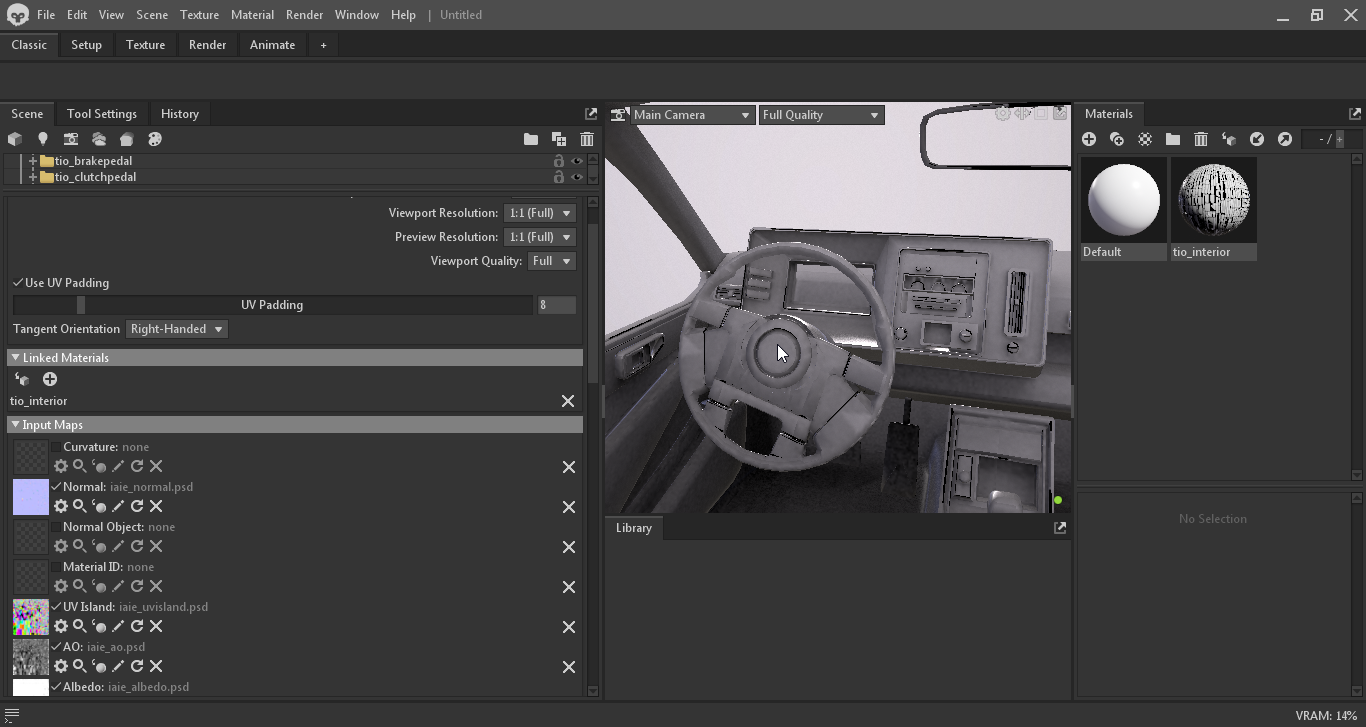
Task: Switch to Setup workspace tab
Action: [86, 45]
